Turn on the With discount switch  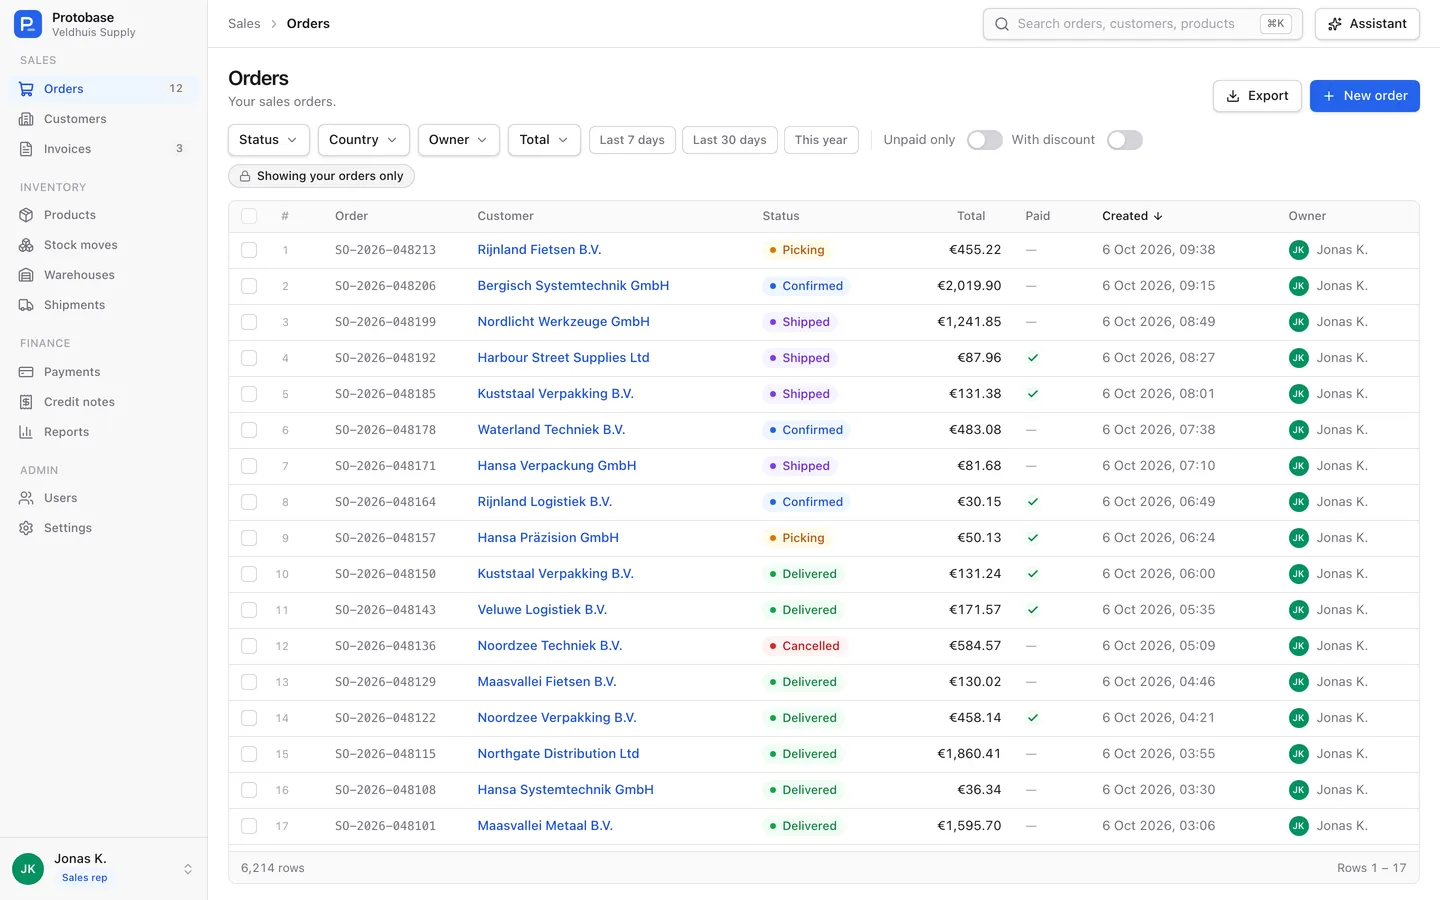tap(1124, 140)
